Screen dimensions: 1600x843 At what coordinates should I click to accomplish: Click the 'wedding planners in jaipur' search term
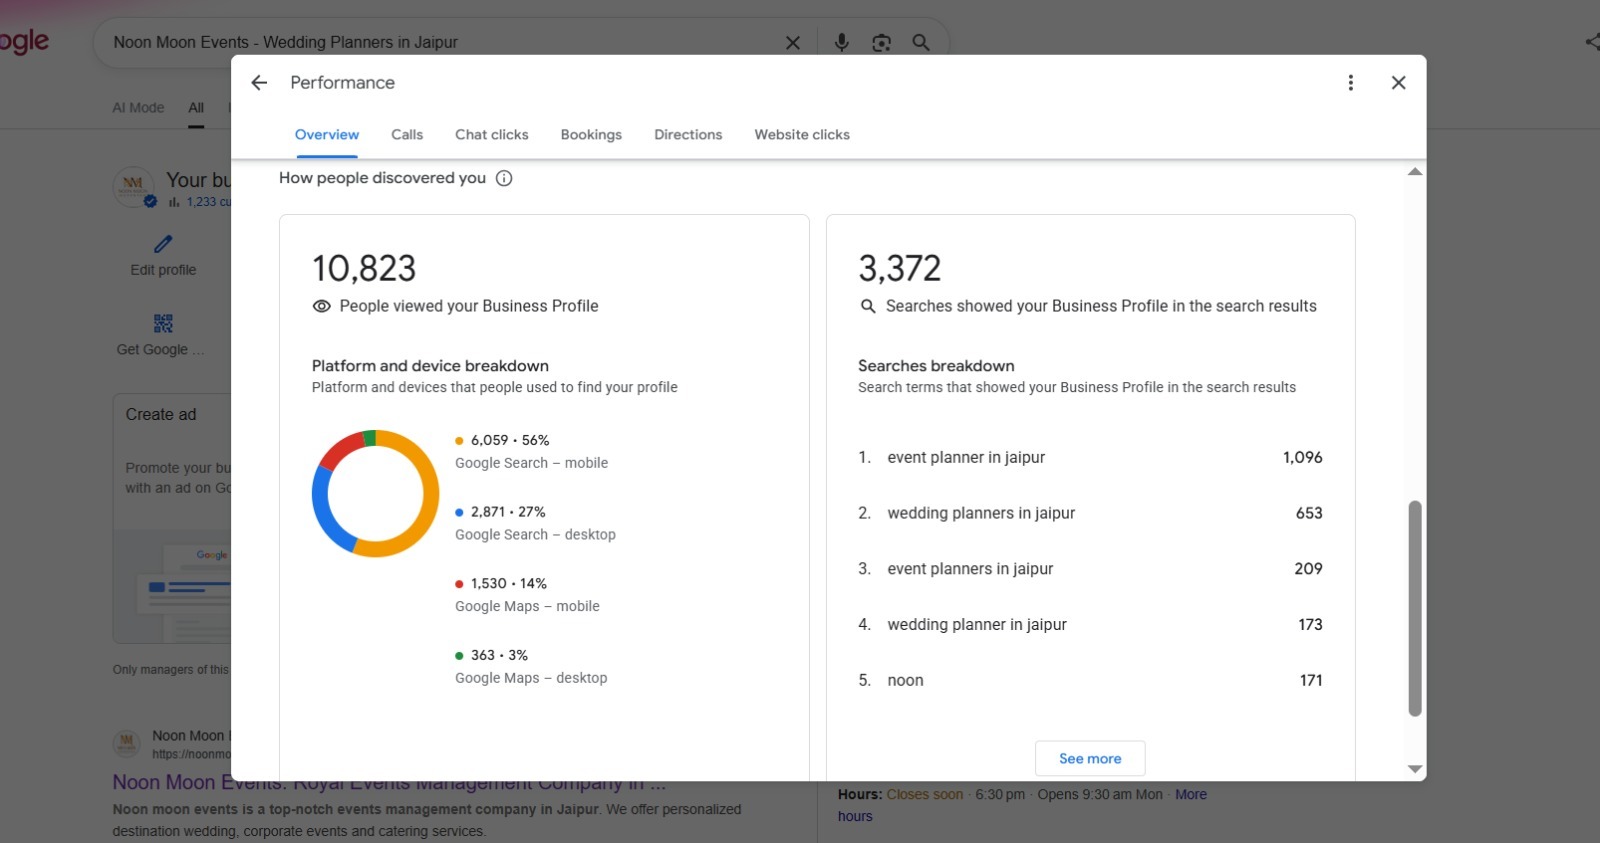point(981,514)
